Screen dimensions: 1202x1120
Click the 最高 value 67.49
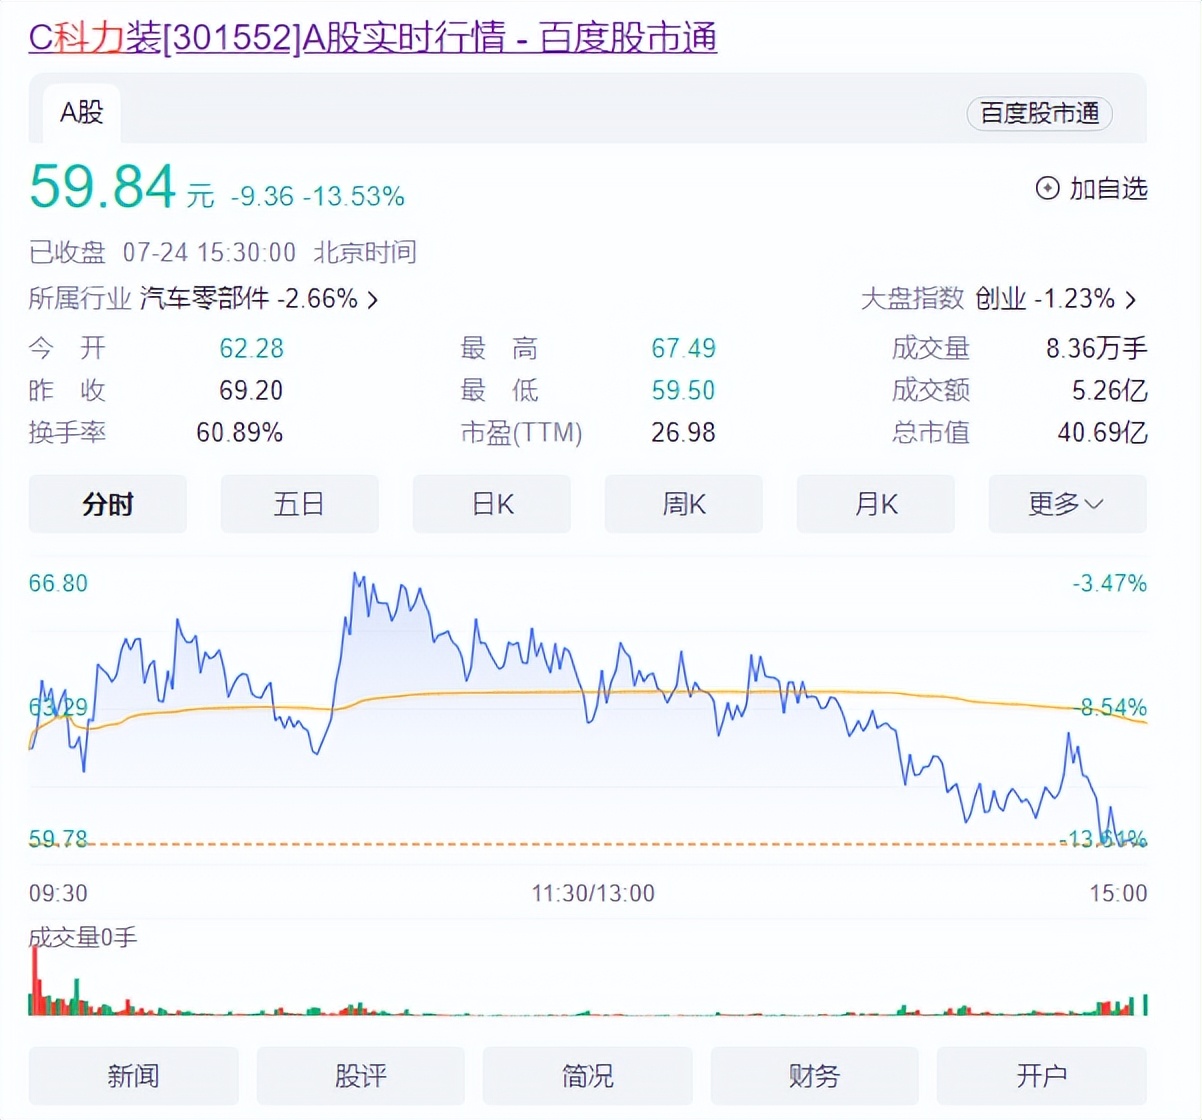pos(683,348)
